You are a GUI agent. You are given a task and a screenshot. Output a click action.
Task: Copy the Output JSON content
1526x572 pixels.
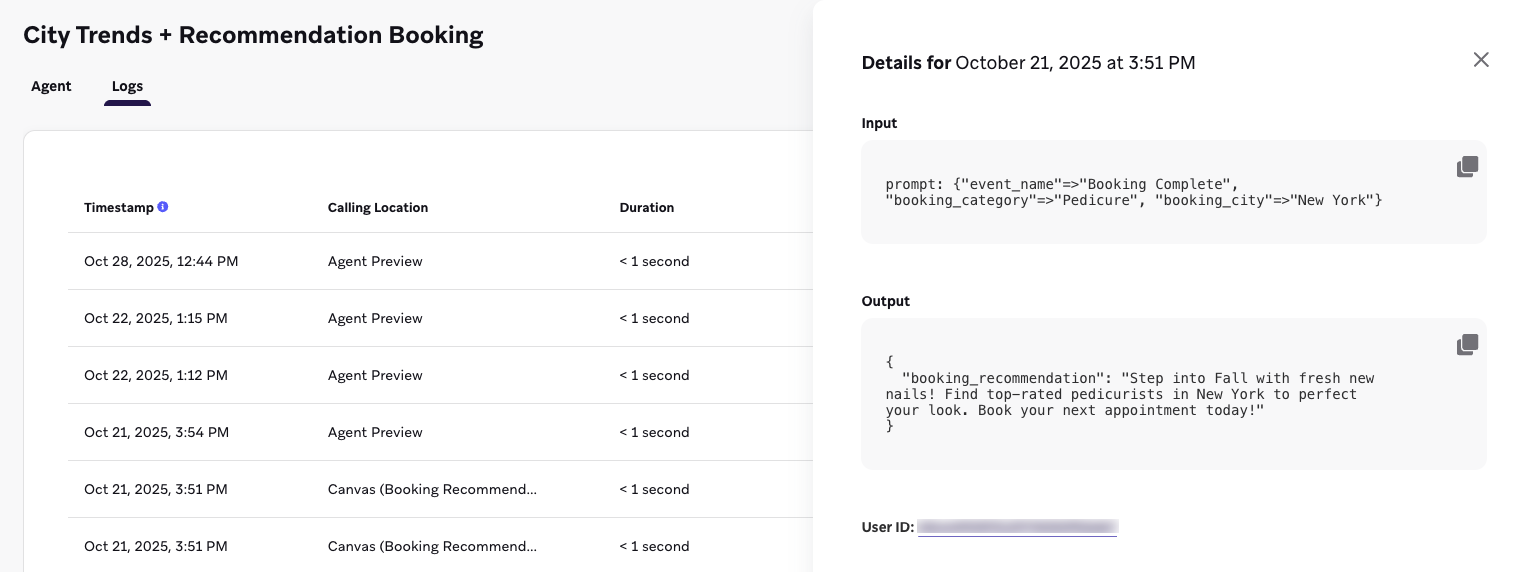(1466, 345)
